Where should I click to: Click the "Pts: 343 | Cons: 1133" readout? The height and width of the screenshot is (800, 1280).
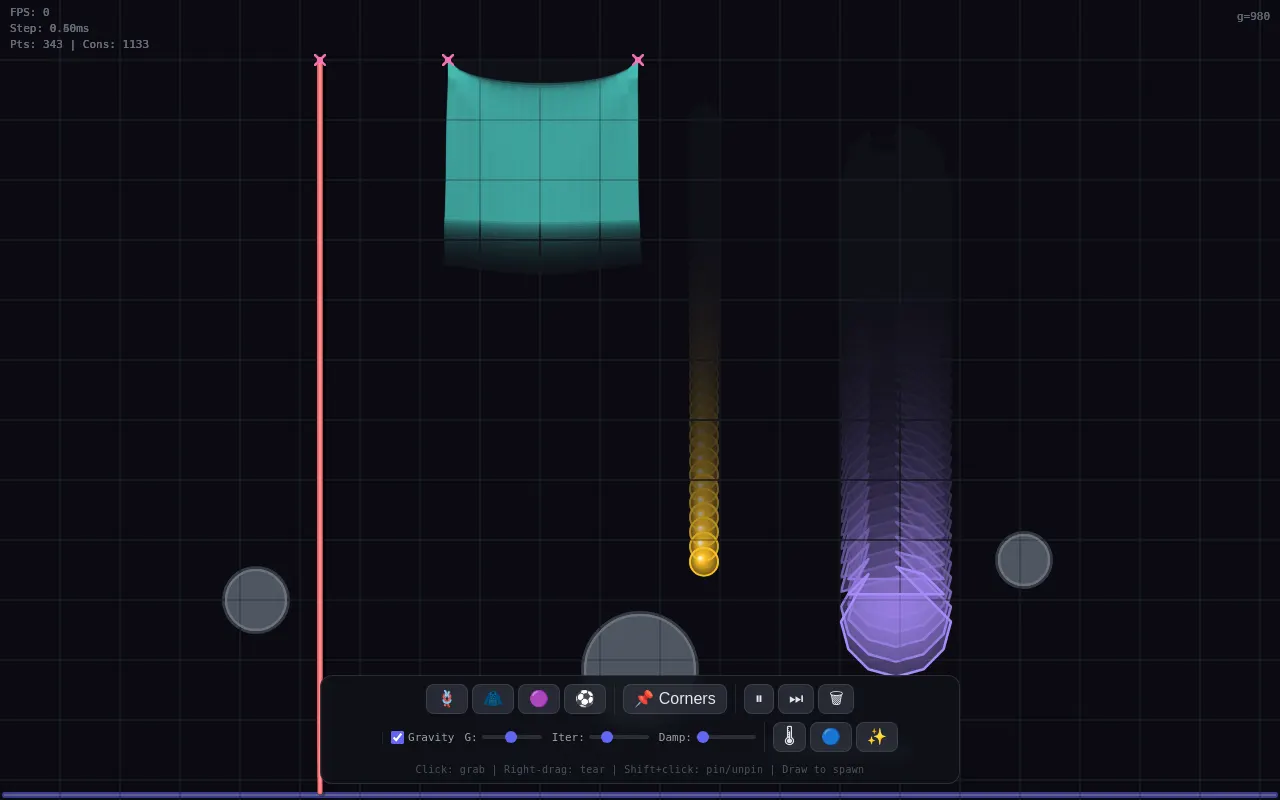pos(80,45)
